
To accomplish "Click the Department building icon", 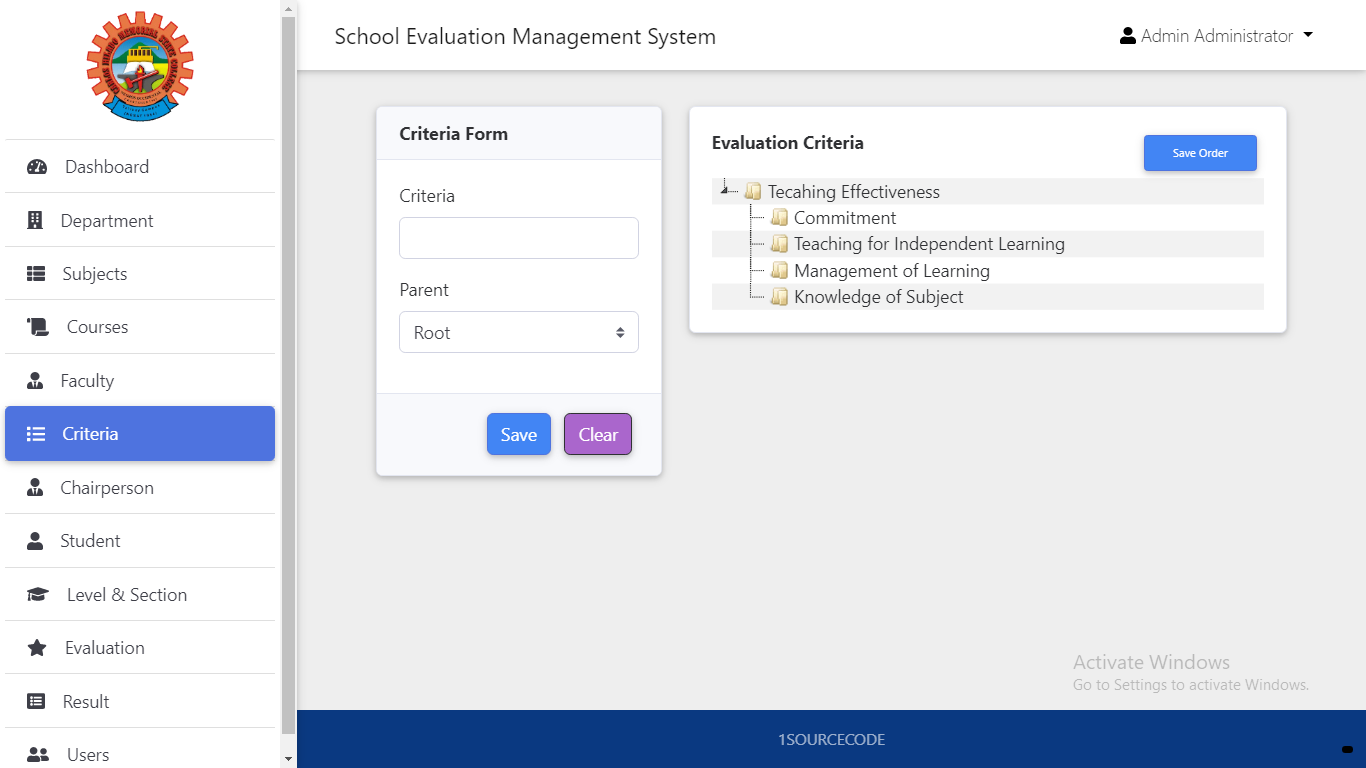I will pyautogui.click(x=36, y=220).
